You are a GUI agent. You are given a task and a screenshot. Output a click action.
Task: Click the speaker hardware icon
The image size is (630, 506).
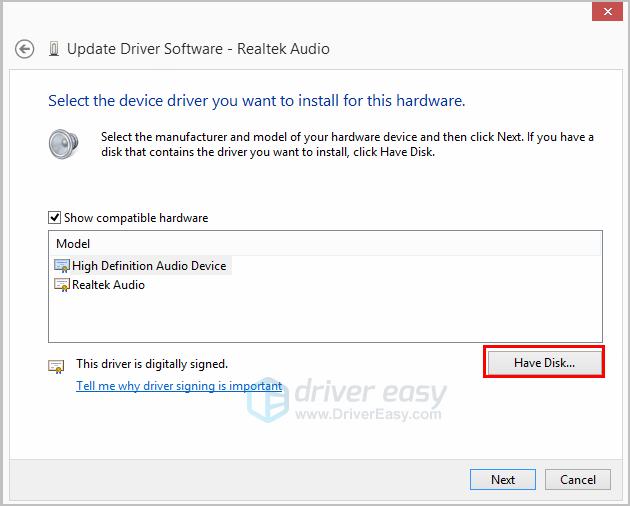63,144
